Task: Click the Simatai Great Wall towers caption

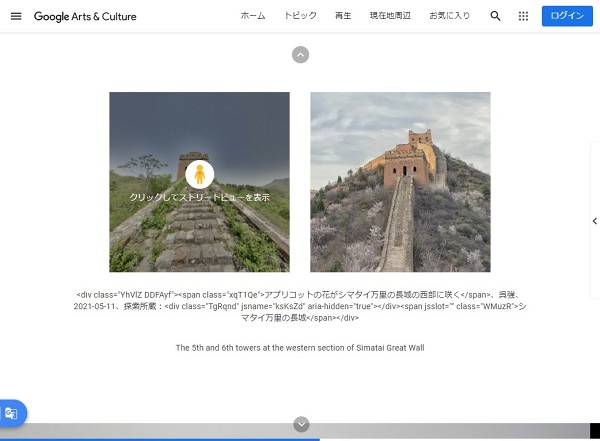Action: (x=300, y=348)
